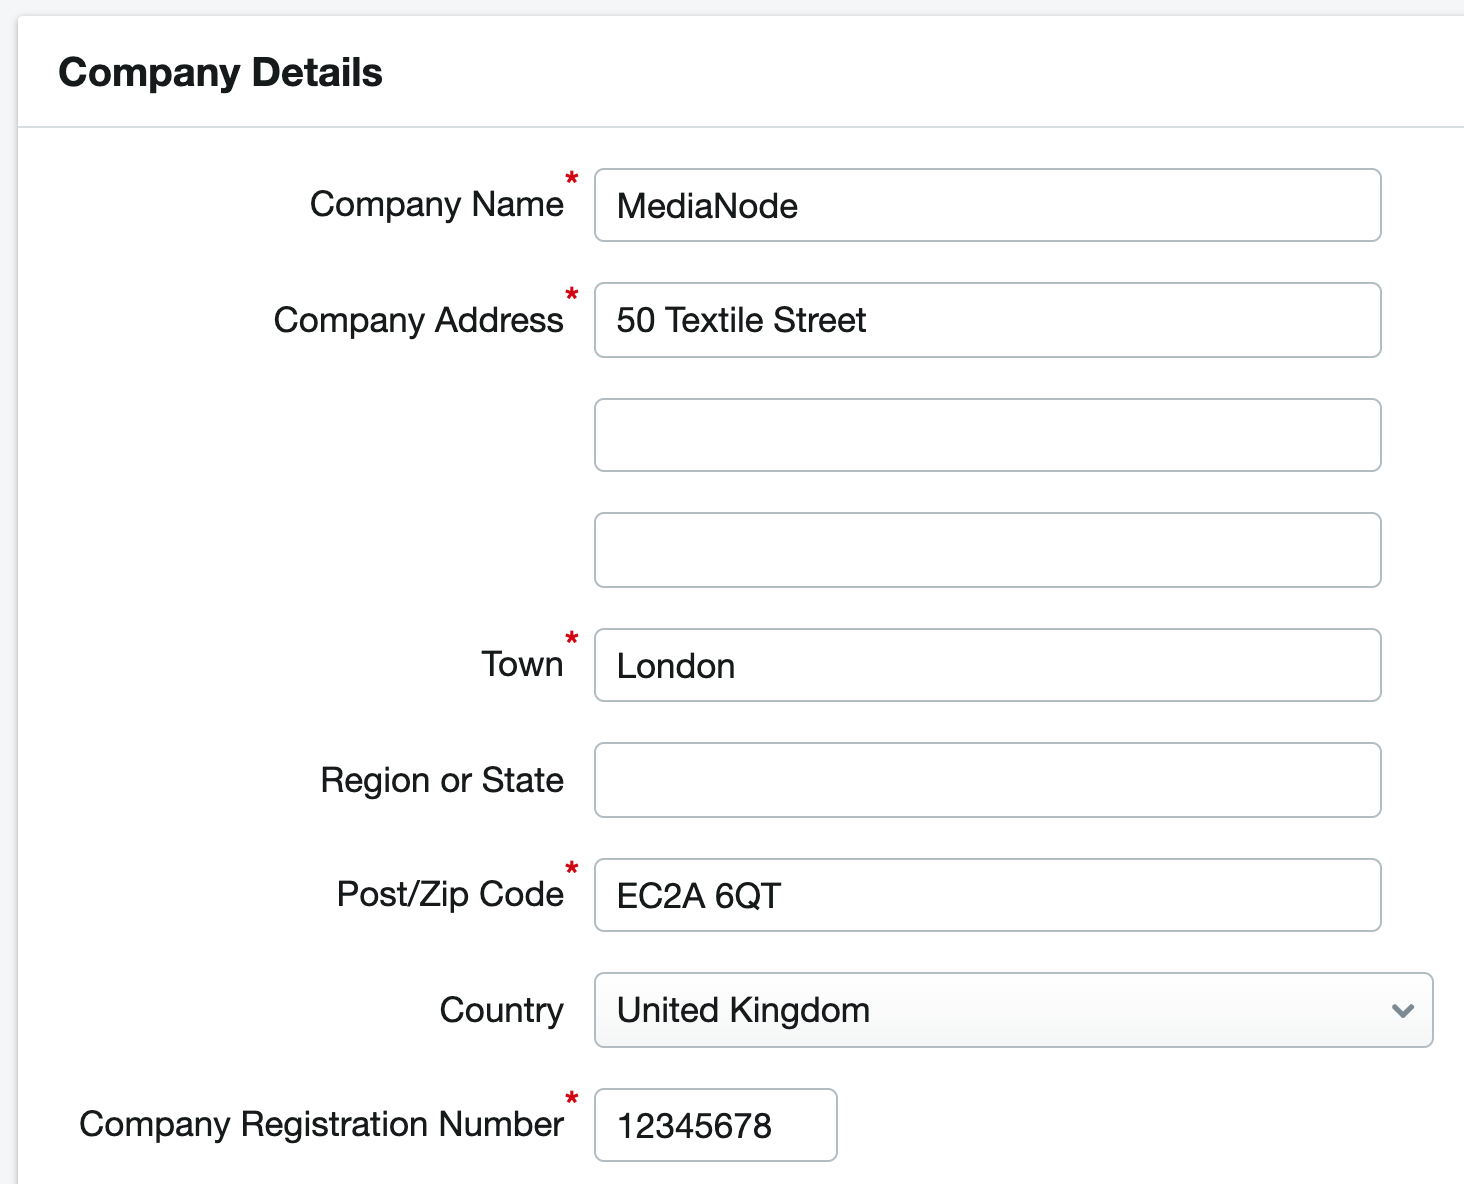Click the Company Name label
This screenshot has height=1184, width=1464.
point(436,204)
